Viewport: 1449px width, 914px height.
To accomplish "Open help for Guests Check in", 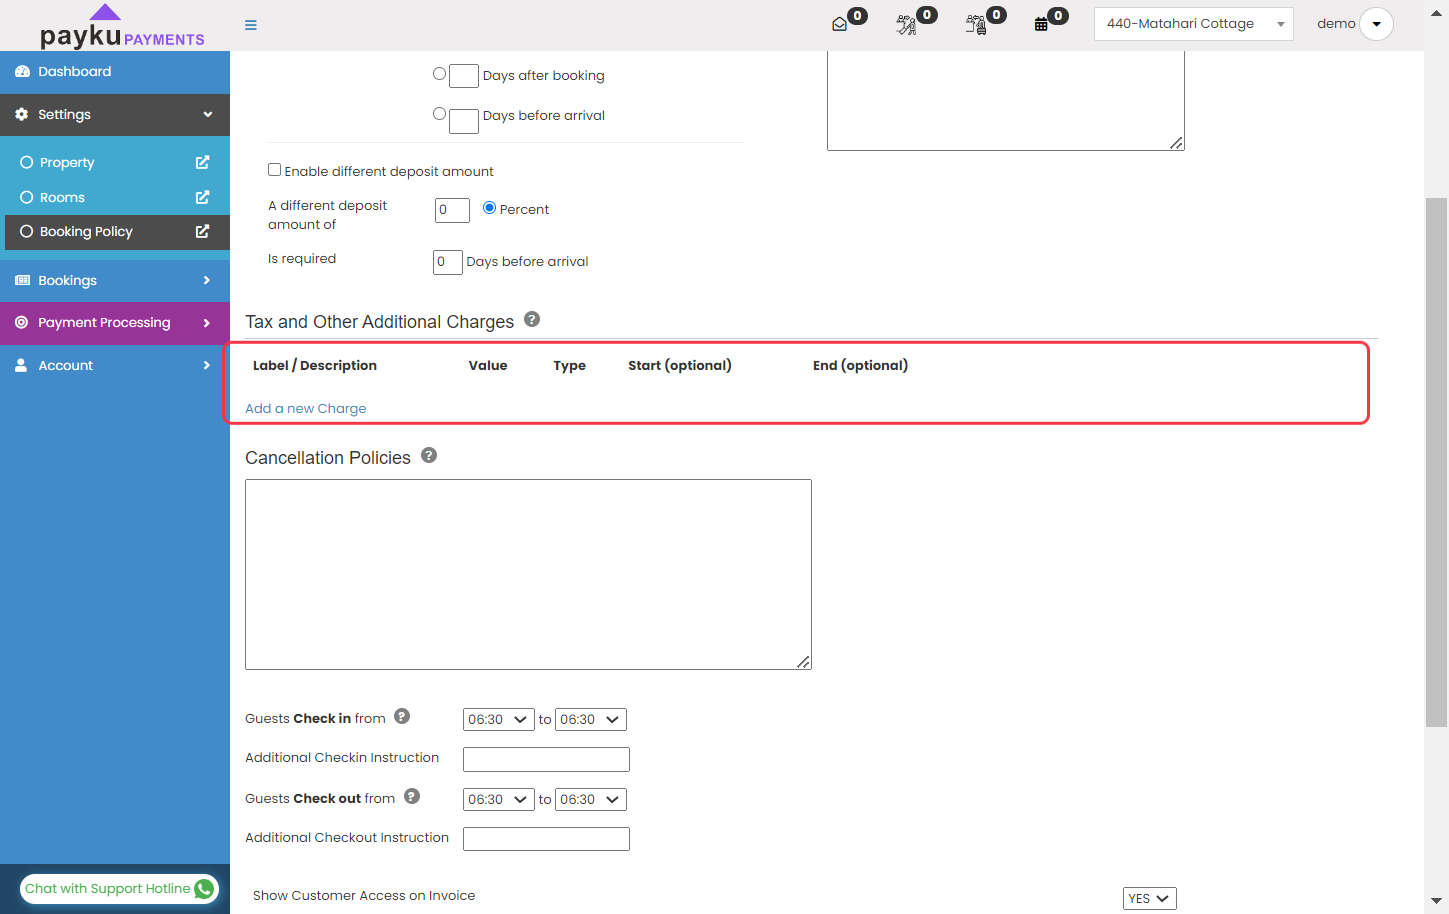I will (x=402, y=716).
